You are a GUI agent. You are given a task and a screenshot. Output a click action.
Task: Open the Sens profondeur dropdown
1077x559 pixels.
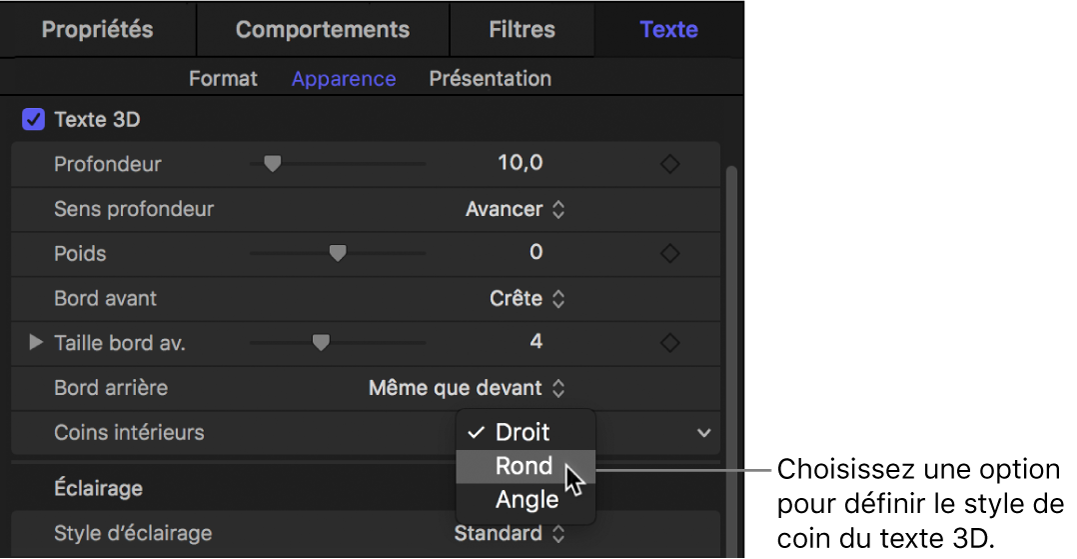click(x=515, y=209)
